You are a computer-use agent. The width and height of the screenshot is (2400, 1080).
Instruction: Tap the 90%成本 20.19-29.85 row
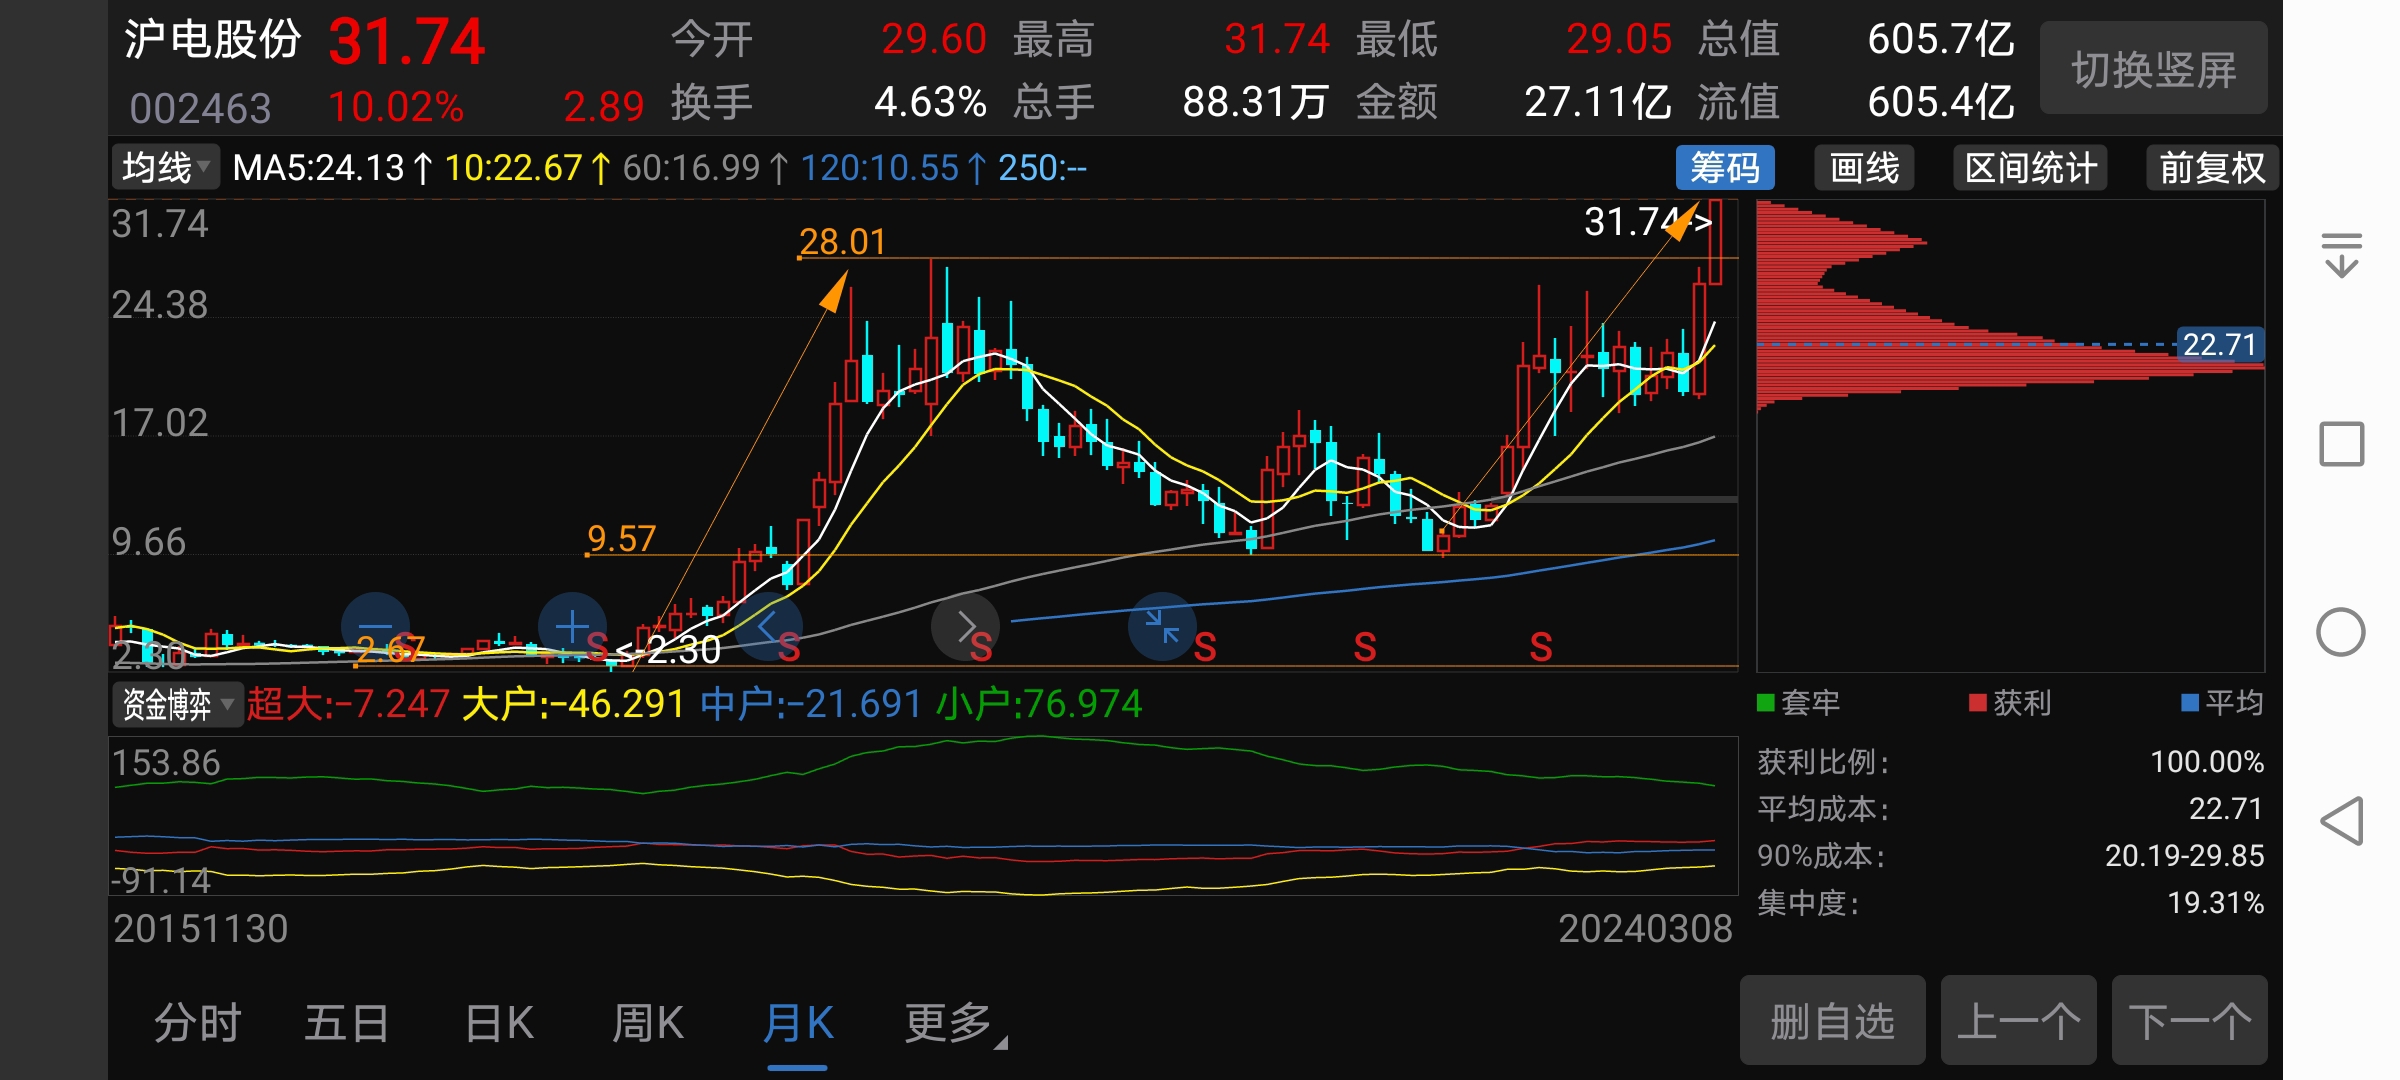tap(2010, 856)
